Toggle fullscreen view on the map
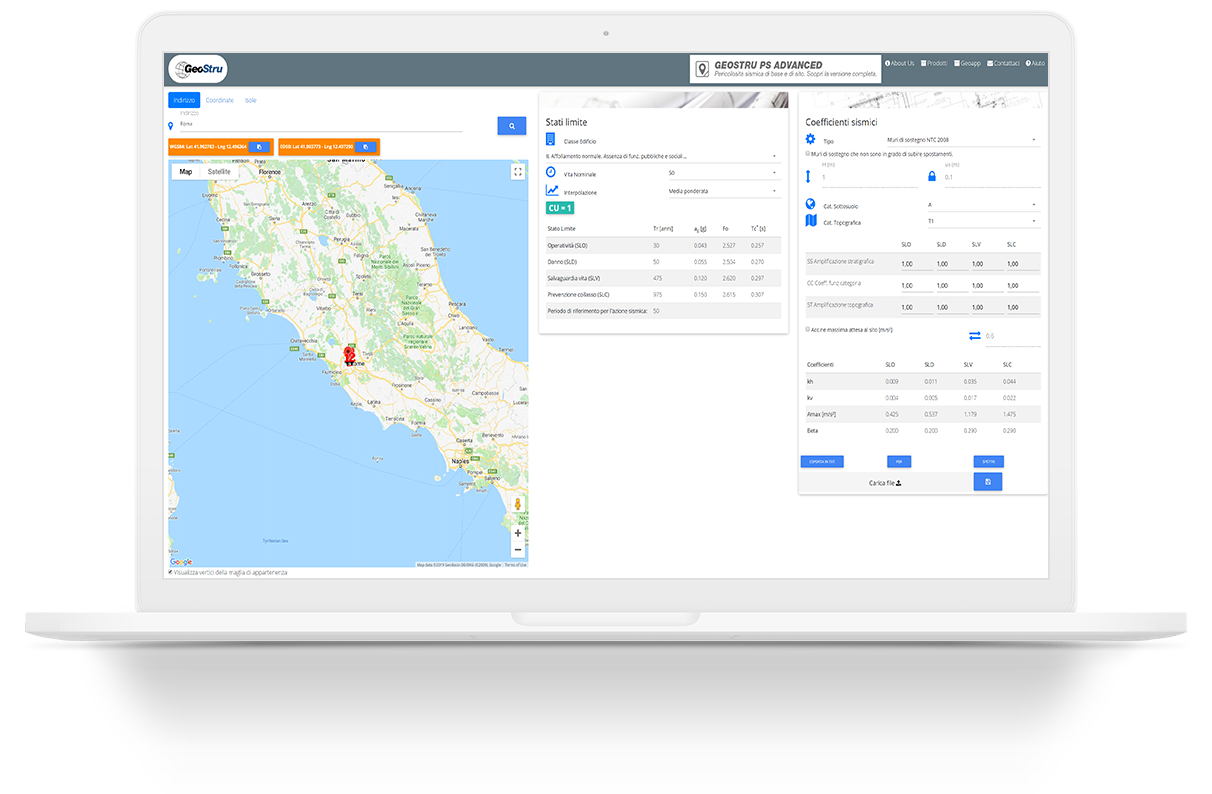Screen dimensions: 1212x794 [517, 172]
